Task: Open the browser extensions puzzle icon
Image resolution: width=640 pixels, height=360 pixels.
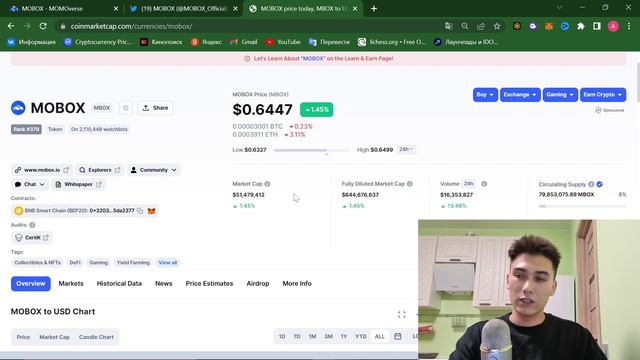Action: (581, 26)
